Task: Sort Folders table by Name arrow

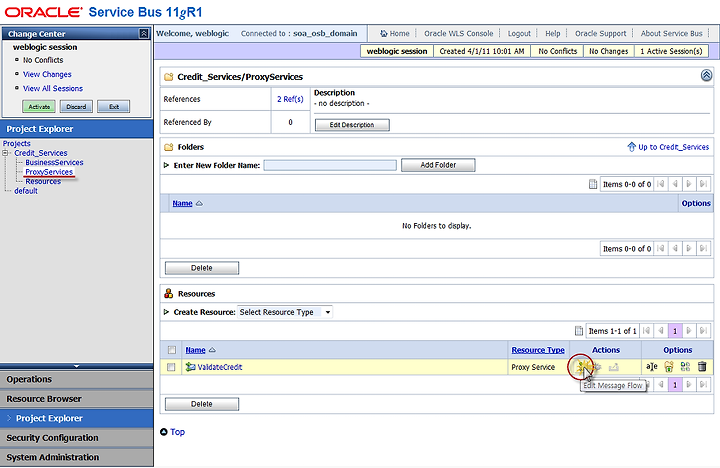Action: click(199, 203)
